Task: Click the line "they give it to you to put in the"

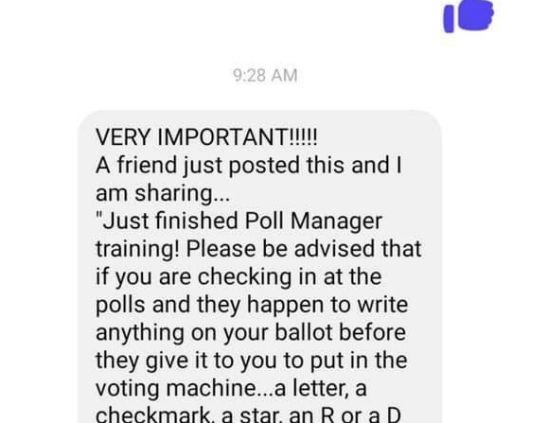Action: (251, 360)
